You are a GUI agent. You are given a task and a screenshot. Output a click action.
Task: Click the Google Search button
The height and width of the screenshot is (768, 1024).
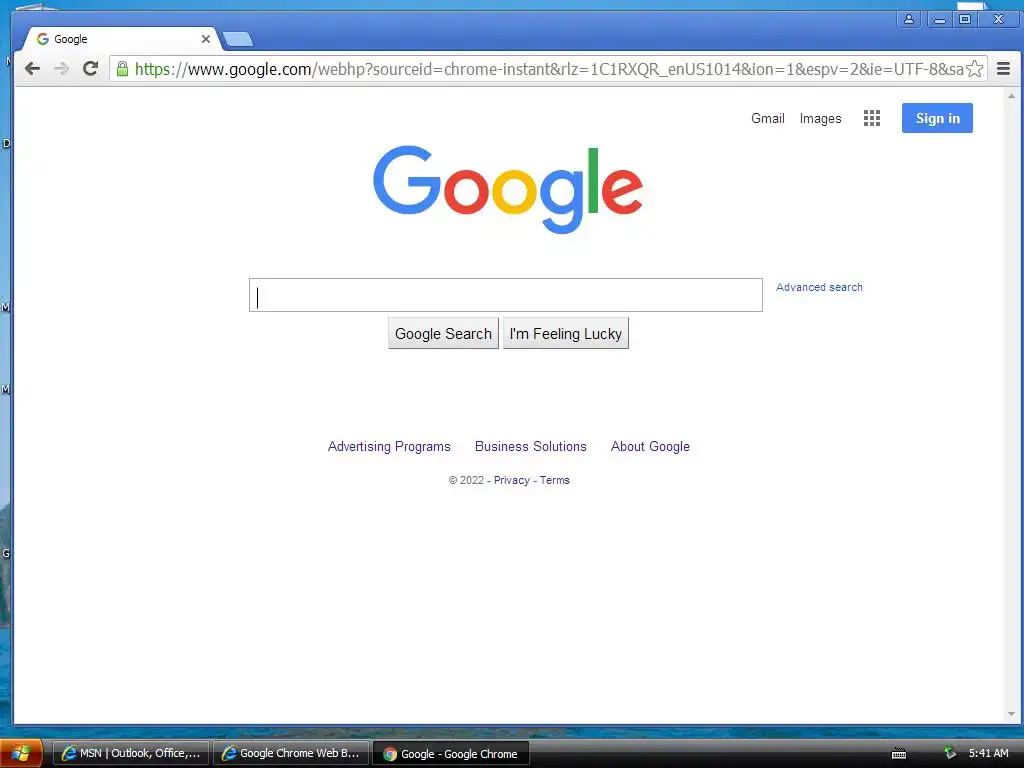(x=443, y=334)
